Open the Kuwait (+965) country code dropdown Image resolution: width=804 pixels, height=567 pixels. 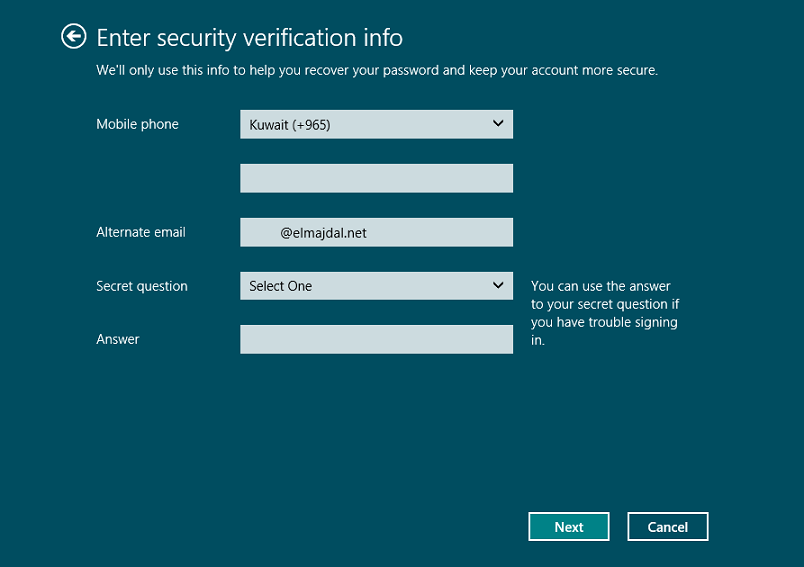pyautogui.click(x=376, y=125)
